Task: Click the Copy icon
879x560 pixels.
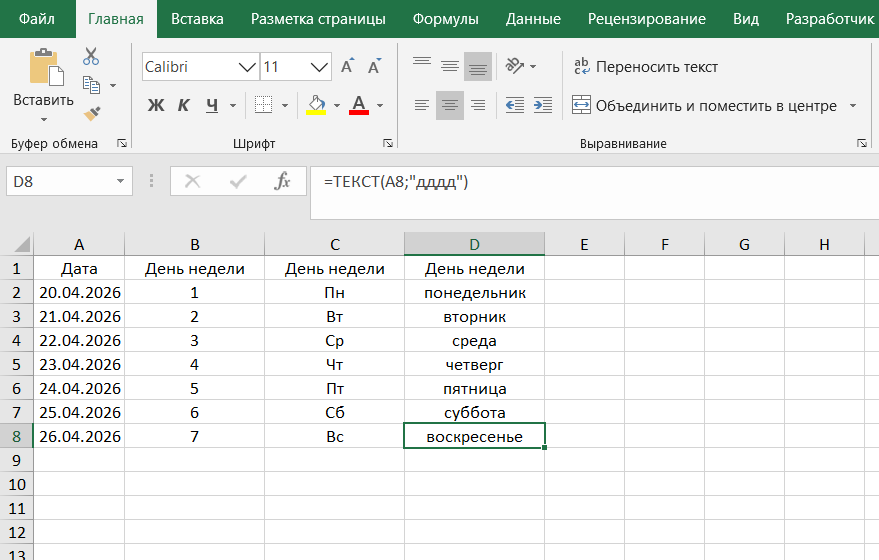Action: [x=91, y=85]
